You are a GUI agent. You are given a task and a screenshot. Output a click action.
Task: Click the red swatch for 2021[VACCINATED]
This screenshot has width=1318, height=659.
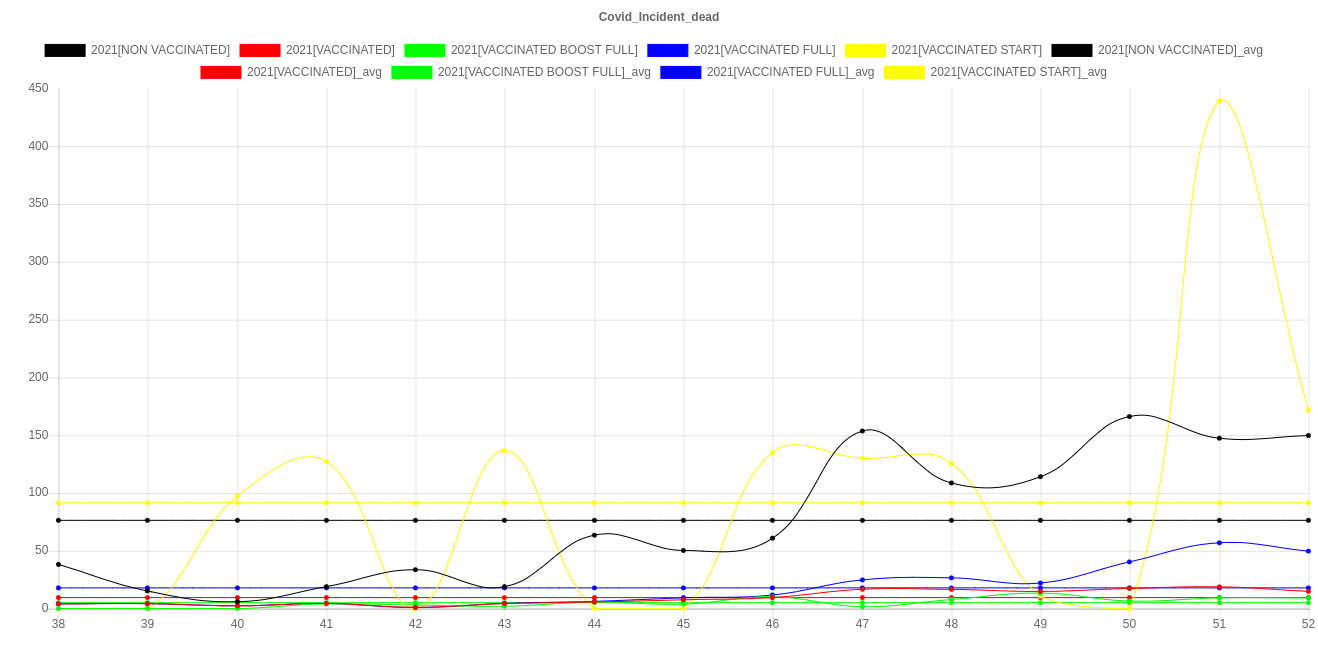(259, 50)
